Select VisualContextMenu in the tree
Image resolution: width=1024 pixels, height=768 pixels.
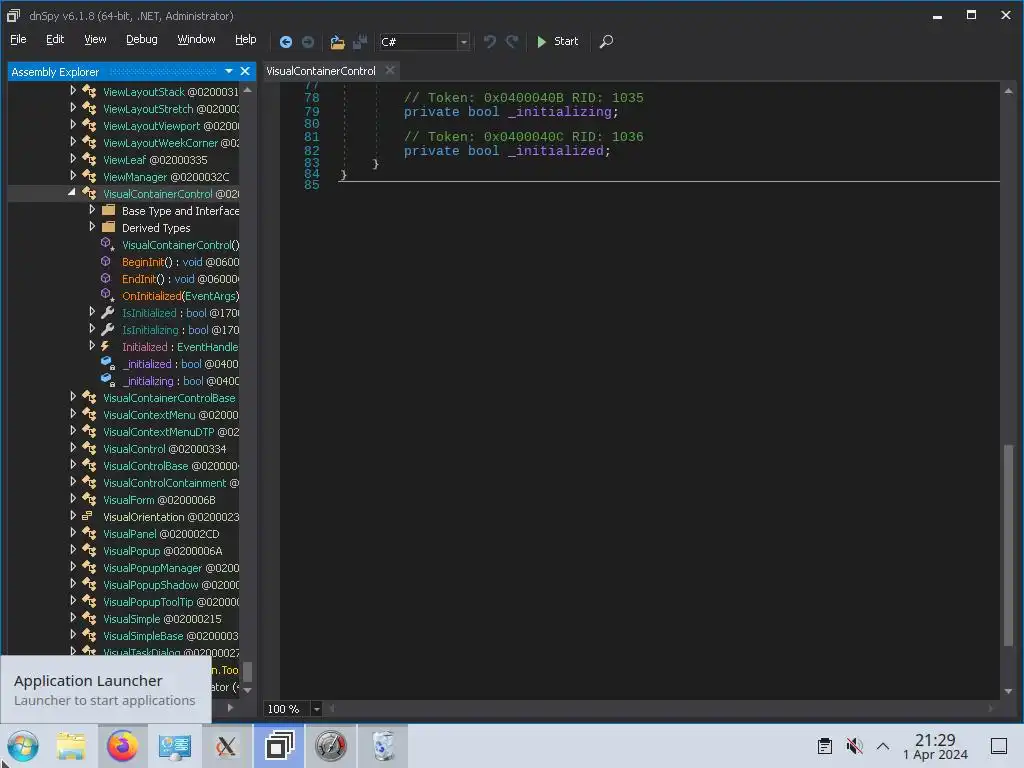[170, 415]
